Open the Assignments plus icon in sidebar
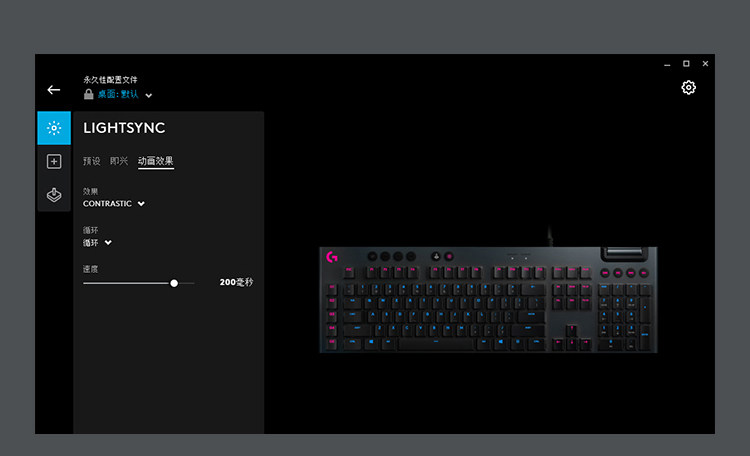 point(54,161)
